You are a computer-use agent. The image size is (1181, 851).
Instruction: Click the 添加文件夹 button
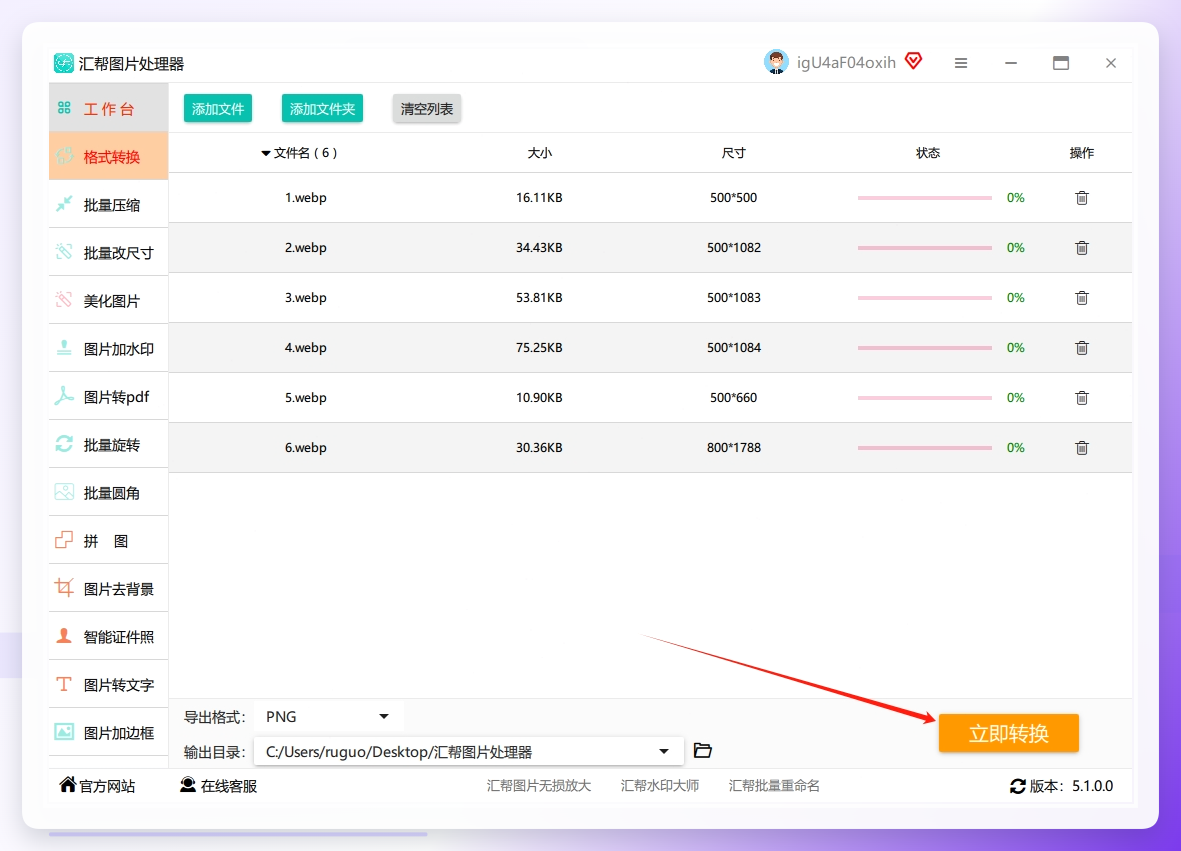[322, 108]
